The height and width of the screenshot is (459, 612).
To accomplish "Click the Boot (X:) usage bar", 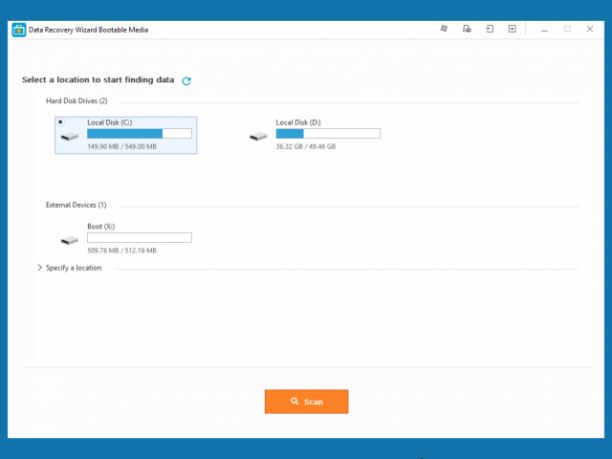I will (x=139, y=237).
